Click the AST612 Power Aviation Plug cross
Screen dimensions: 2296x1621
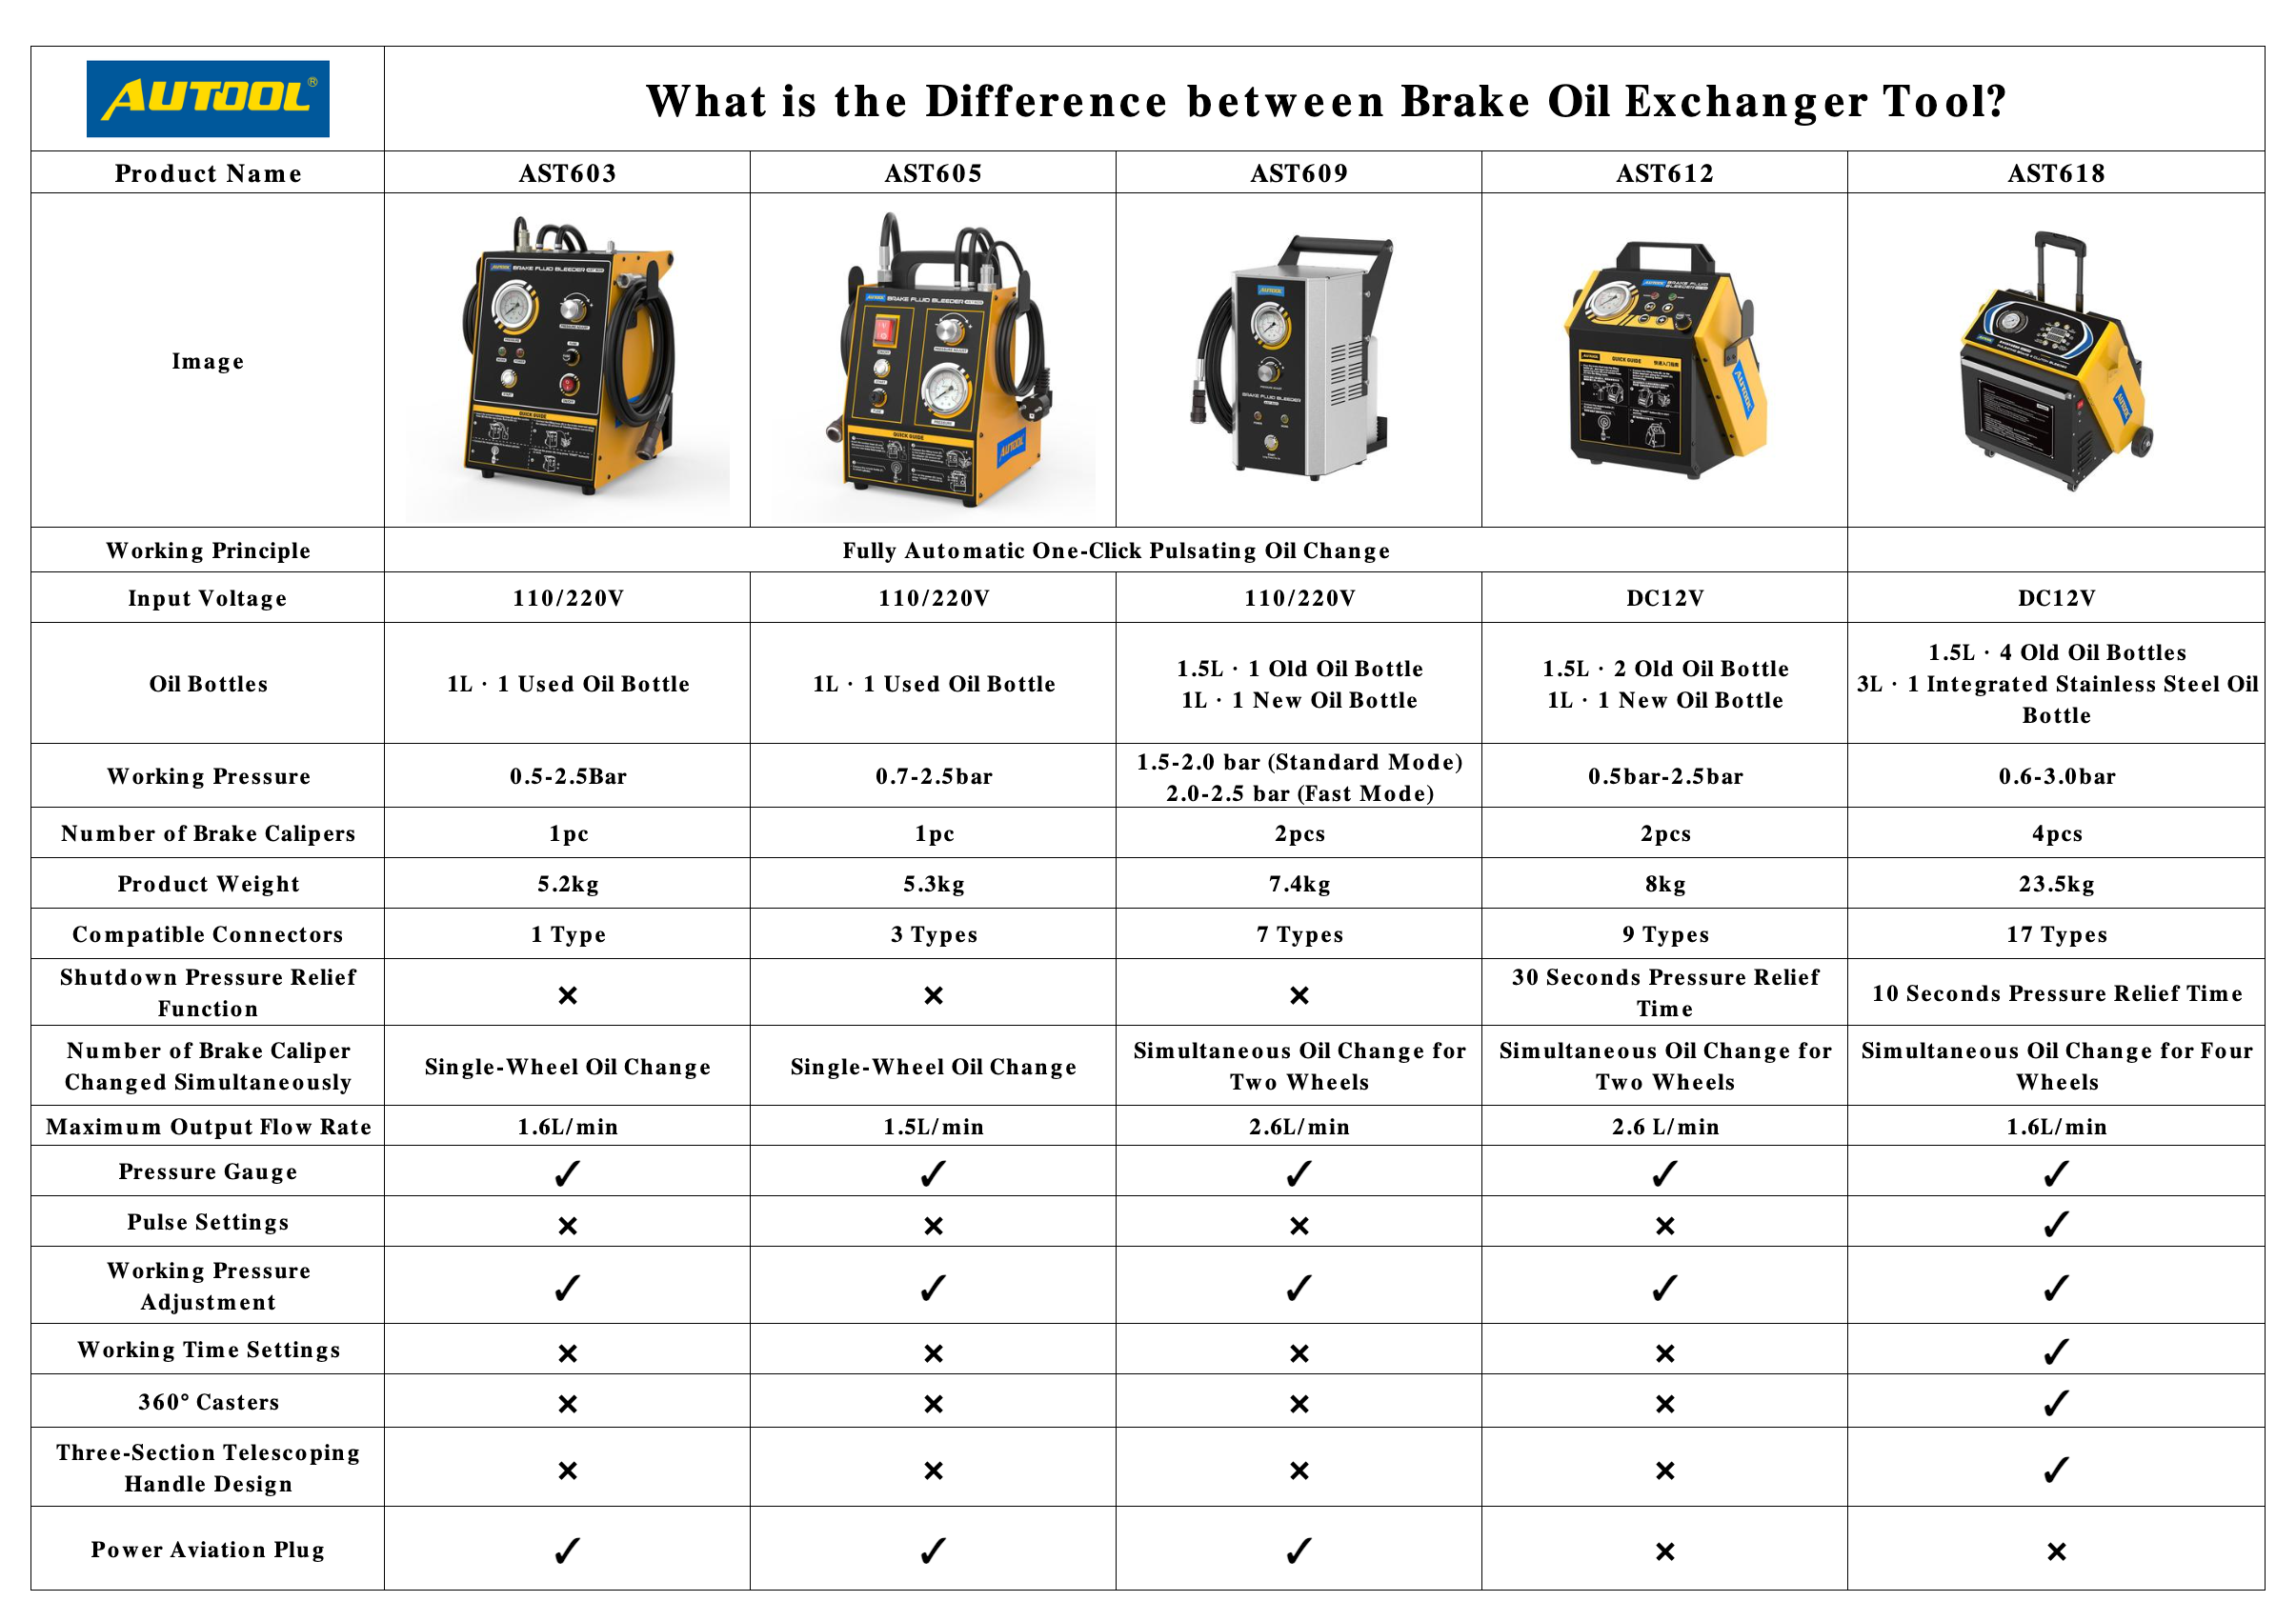(1665, 1551)
